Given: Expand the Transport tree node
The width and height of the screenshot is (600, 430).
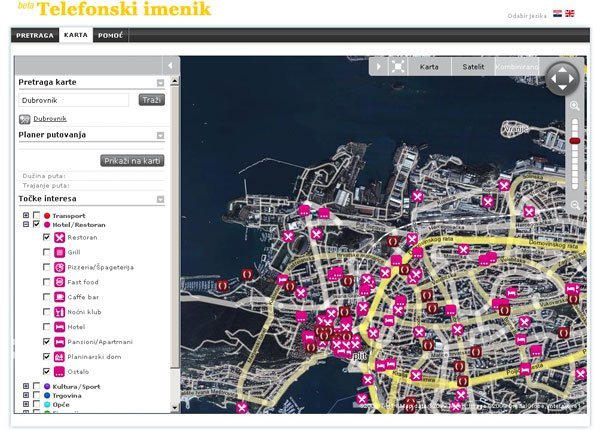Looking at the screenshot, I should (26, 215).
